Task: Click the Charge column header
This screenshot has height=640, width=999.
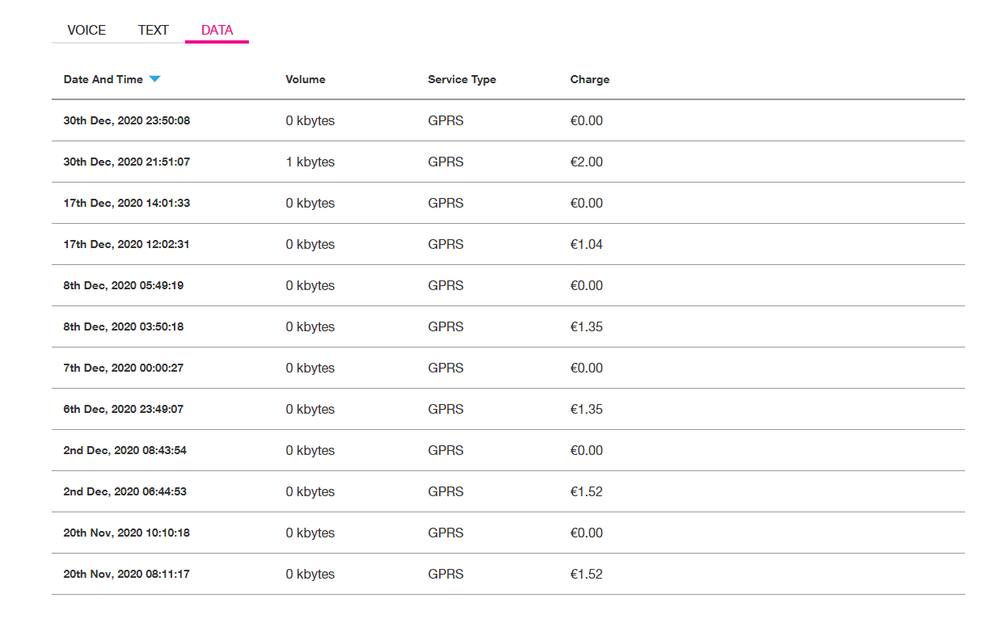Action: pos(589,79)
